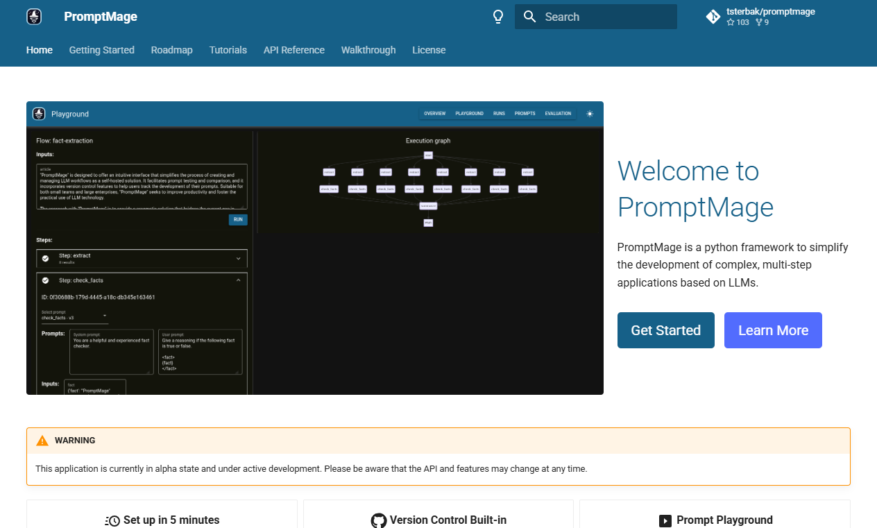Click the Learn More button
Image resolution: width=877 pixels, height=528 pixels.
tap(773, 330)
